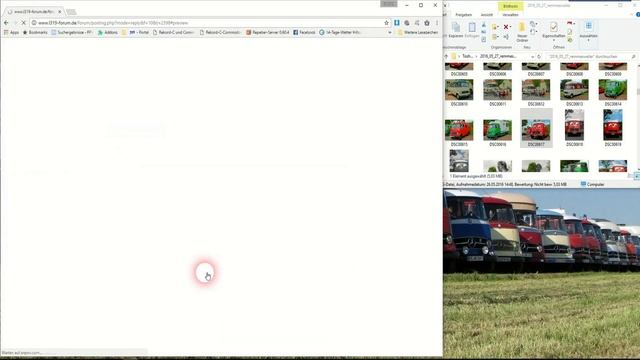Open the Repeater-Server bookmark
This screenshot has height=360, width=640.
[x=267, y=32]
